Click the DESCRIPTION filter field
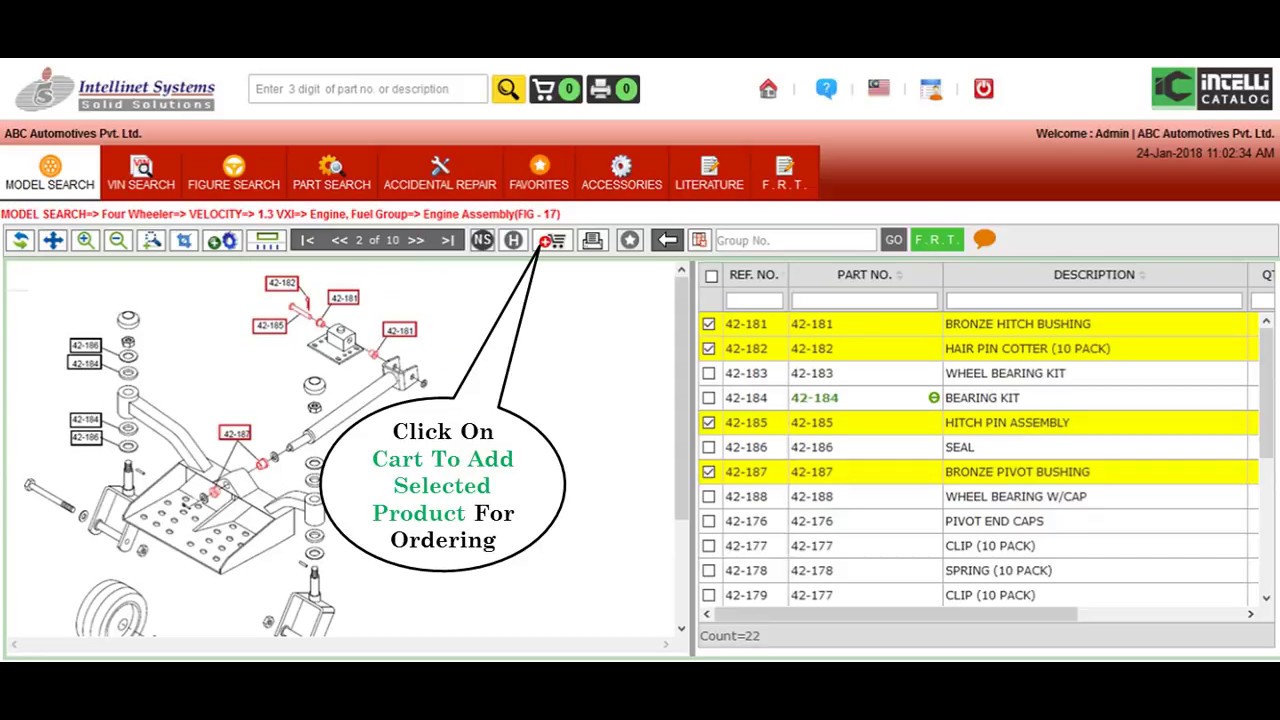This screenshot has width=1280, height=720. pyautogui.click(x=1094, y=300)
